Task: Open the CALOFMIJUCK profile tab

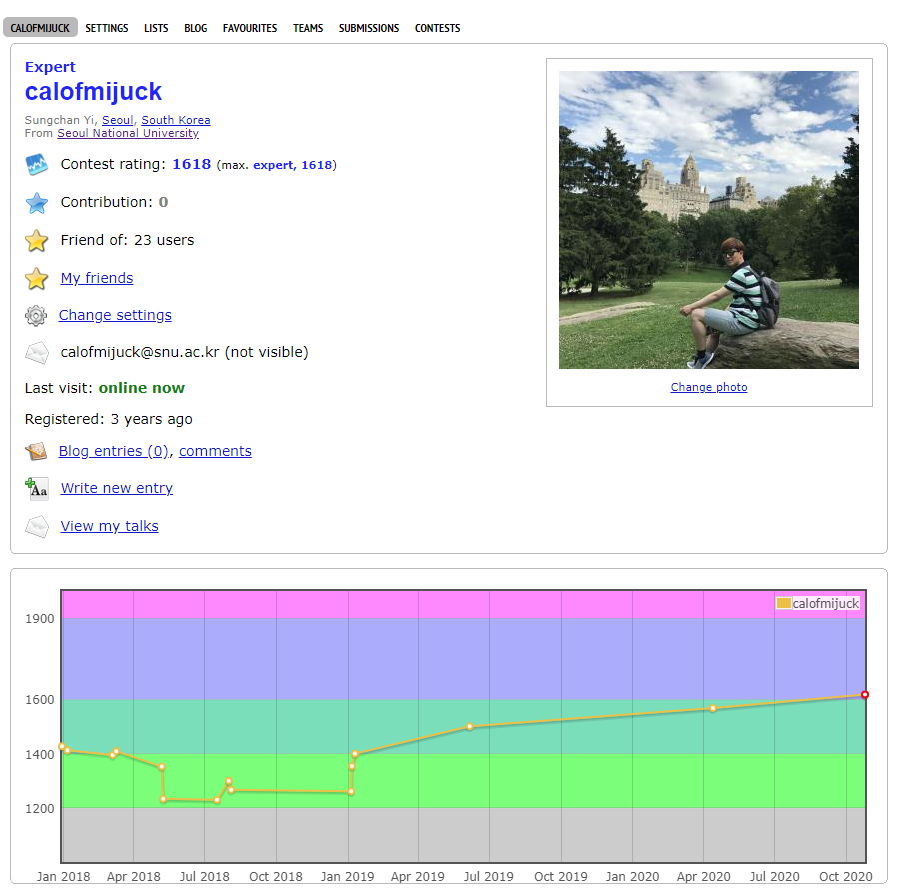Action: pos(40,27)
